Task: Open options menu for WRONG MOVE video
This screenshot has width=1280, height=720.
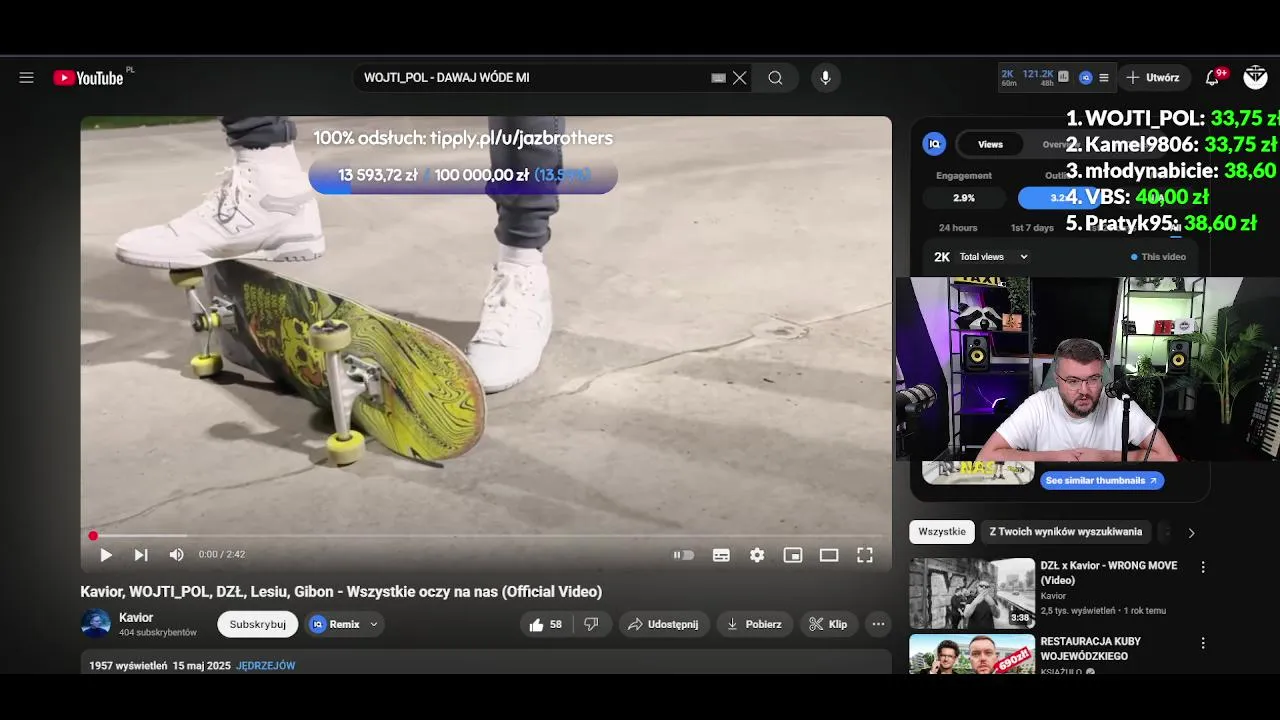Action: 1203,567
